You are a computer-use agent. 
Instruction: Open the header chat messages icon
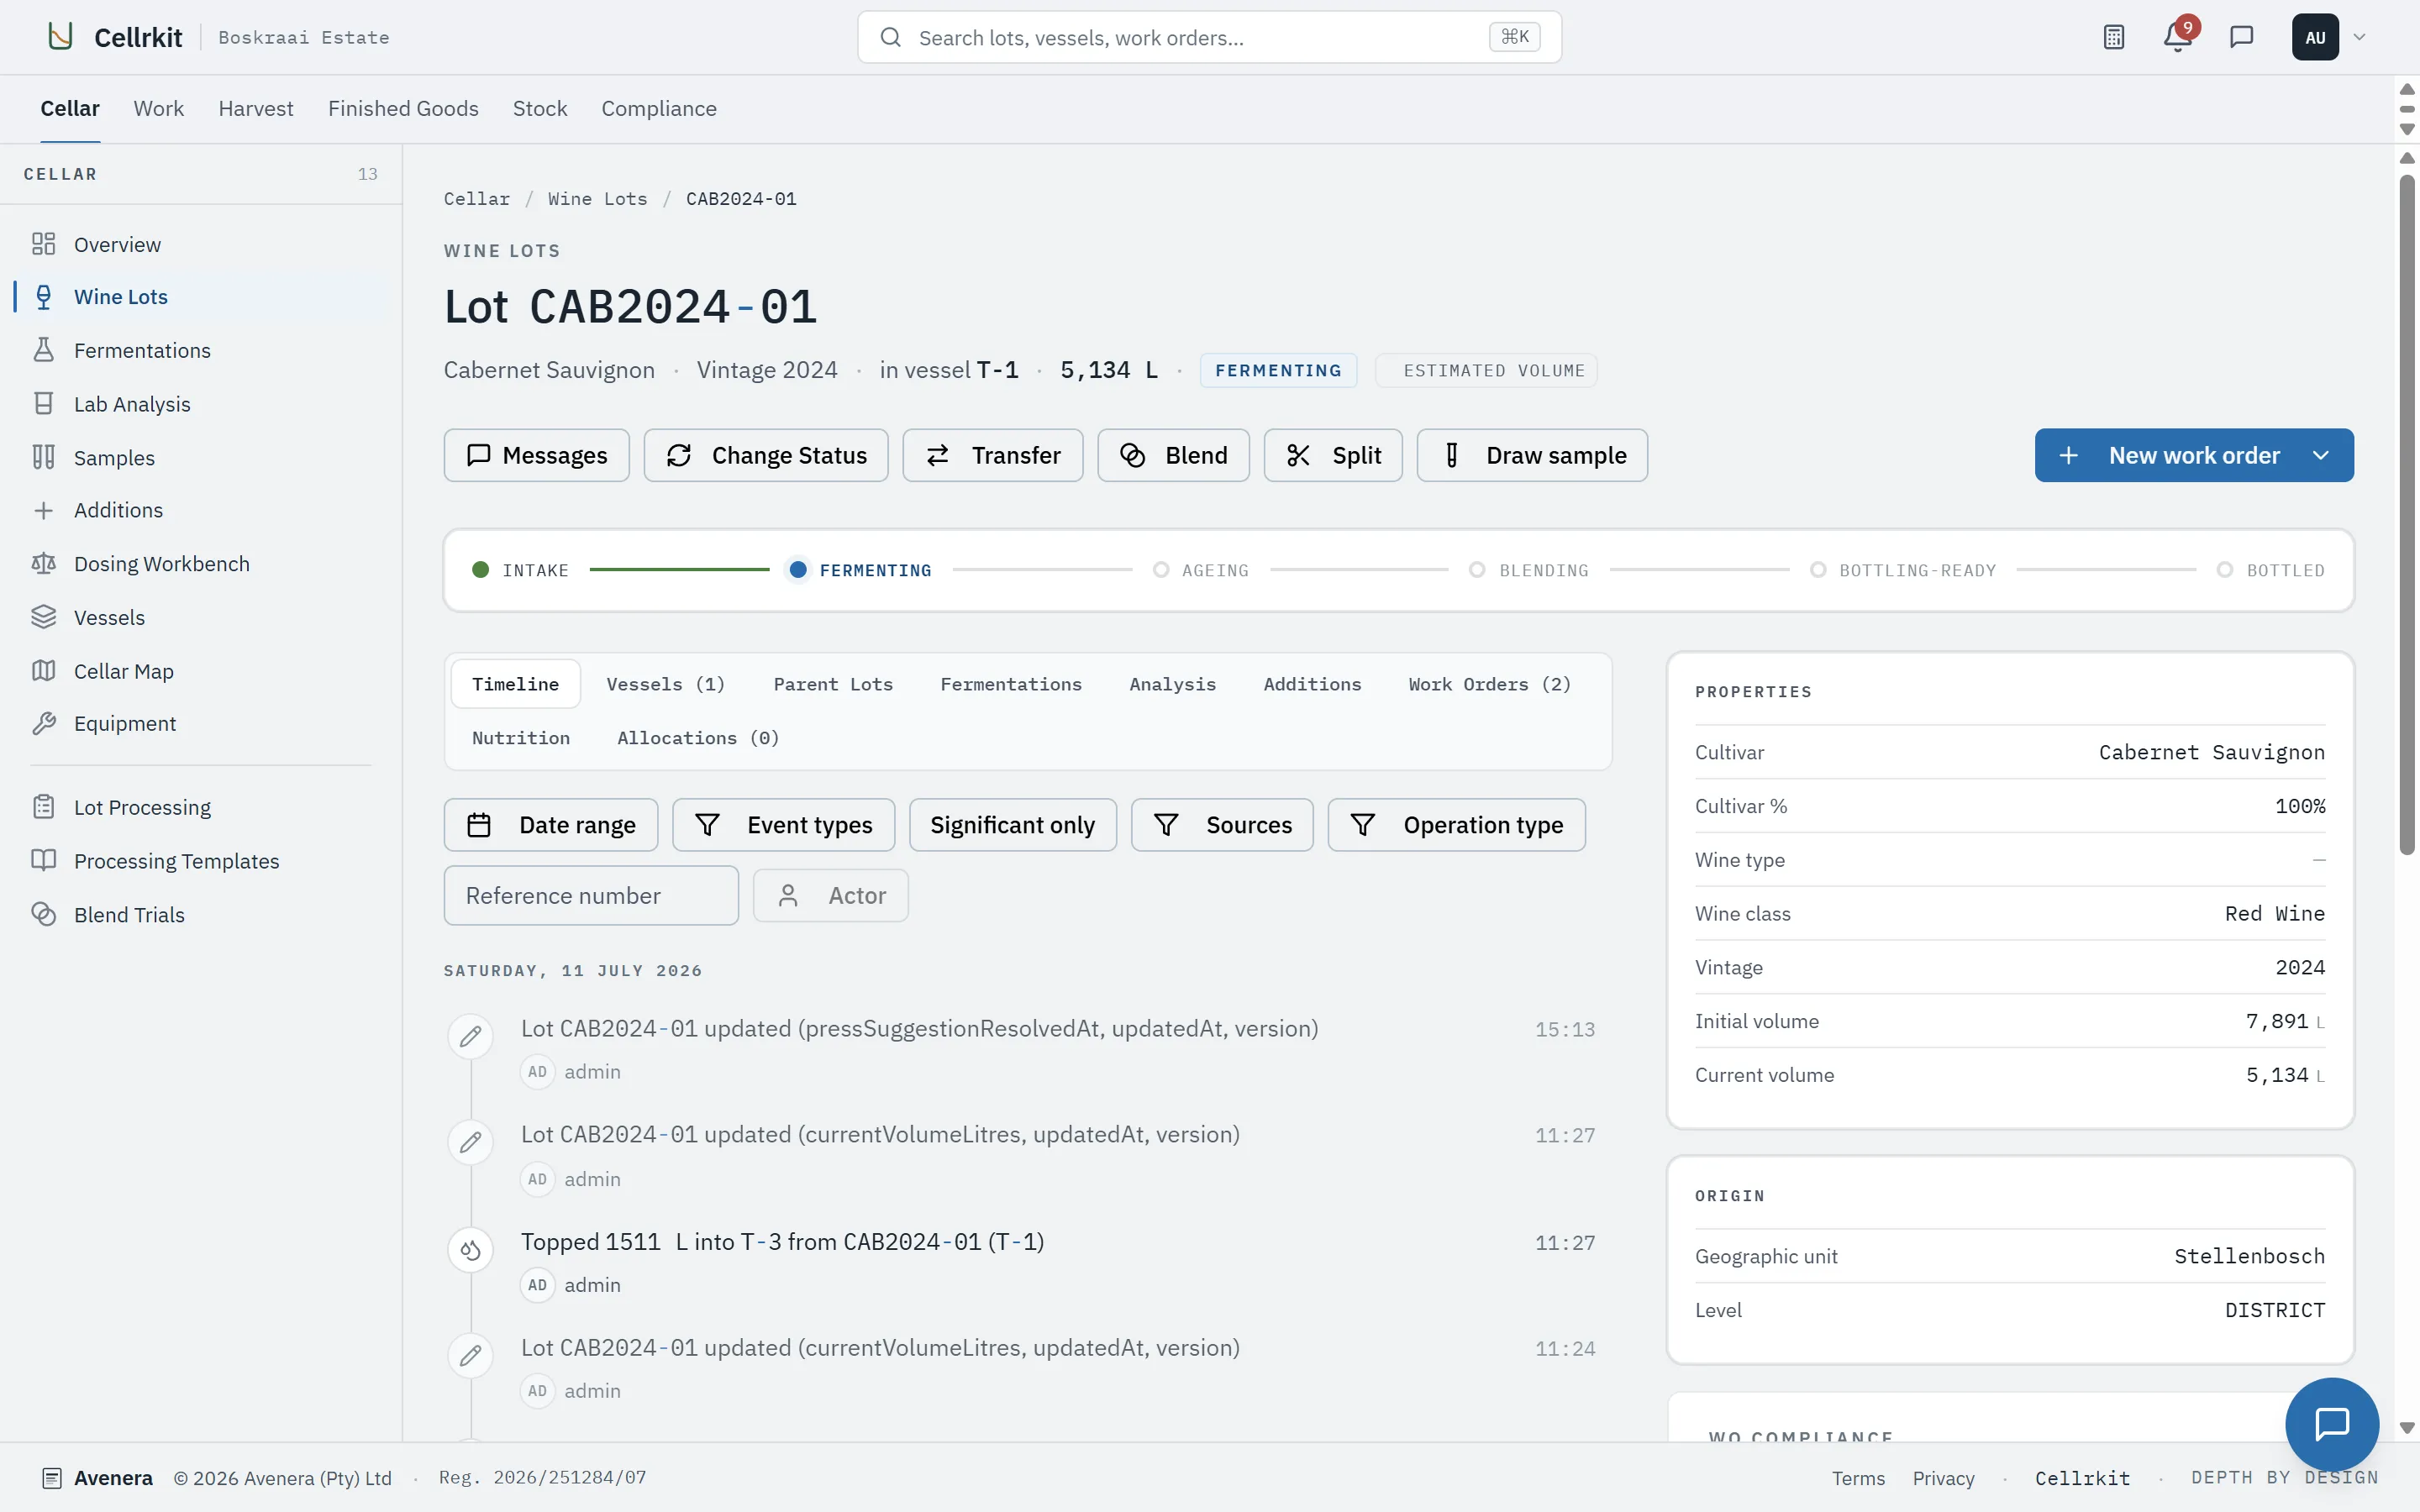click(2241, 37)
